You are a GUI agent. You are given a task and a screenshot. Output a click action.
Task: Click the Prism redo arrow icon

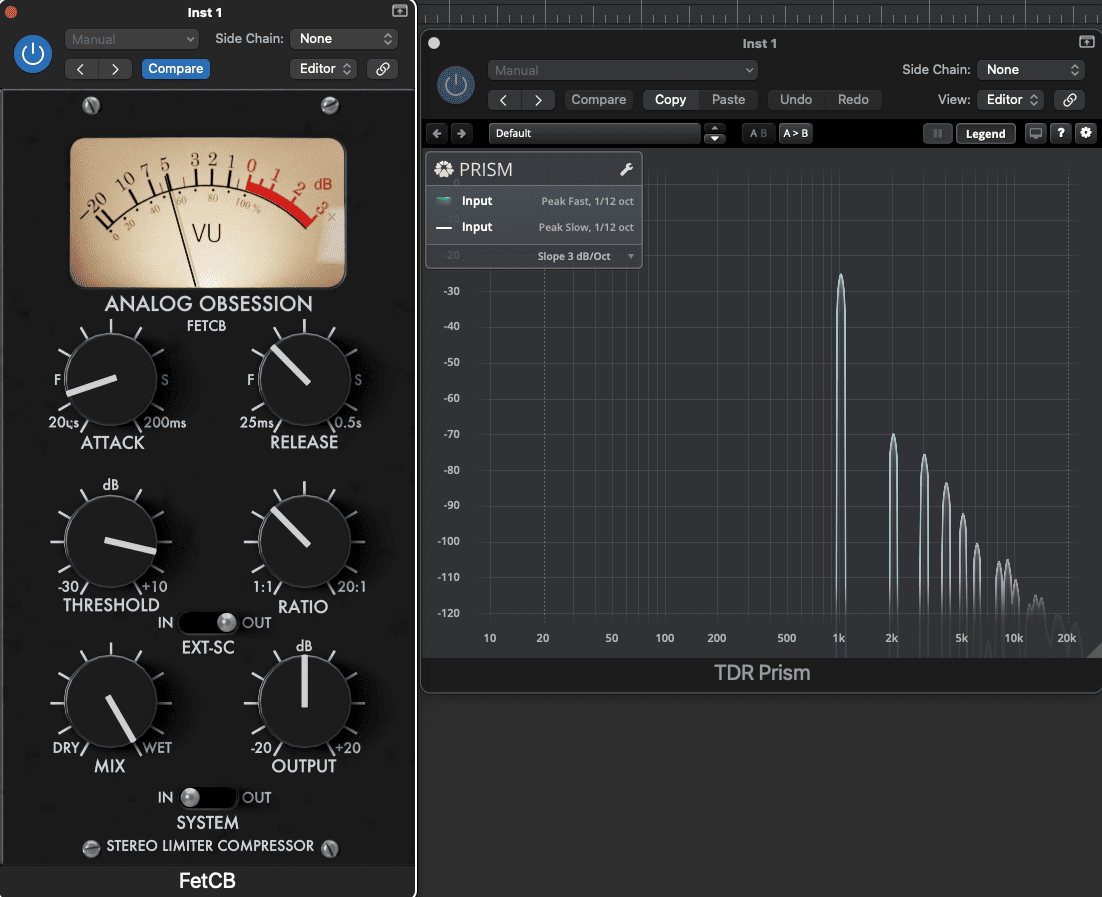[x=460, y=133]
